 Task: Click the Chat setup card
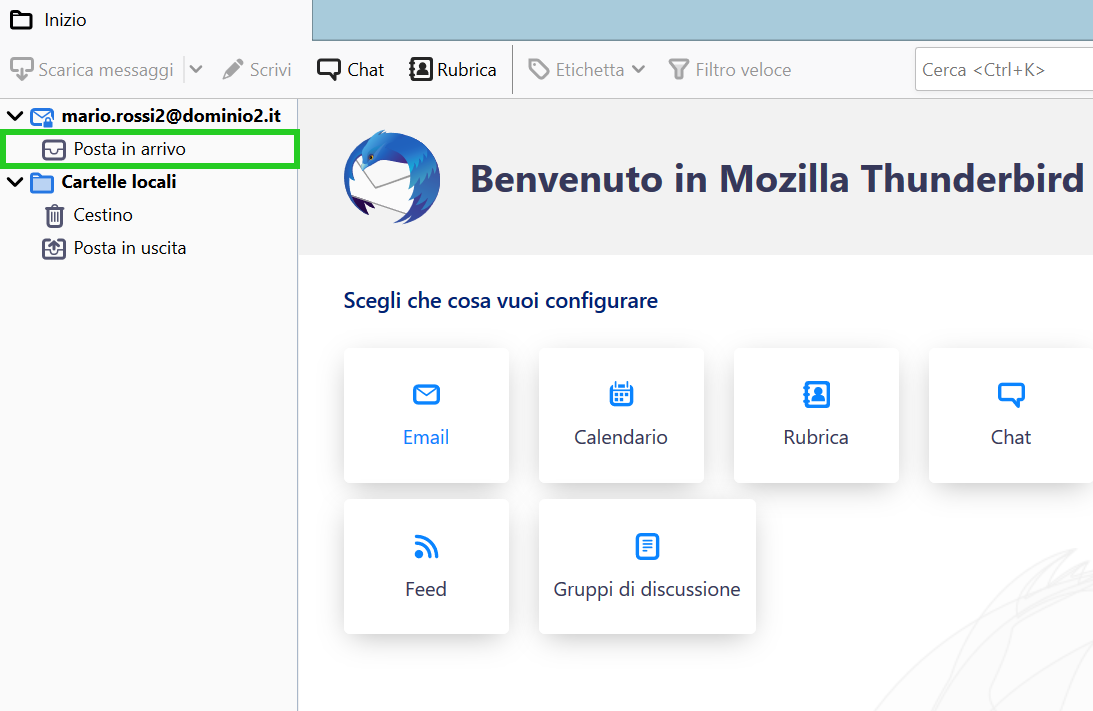(1011, 415)
